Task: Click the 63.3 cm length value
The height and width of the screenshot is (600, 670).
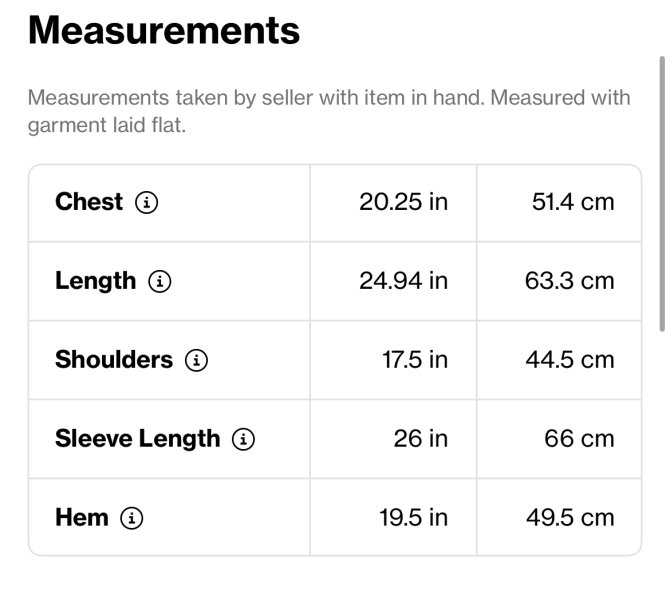Action: [570, 281]
